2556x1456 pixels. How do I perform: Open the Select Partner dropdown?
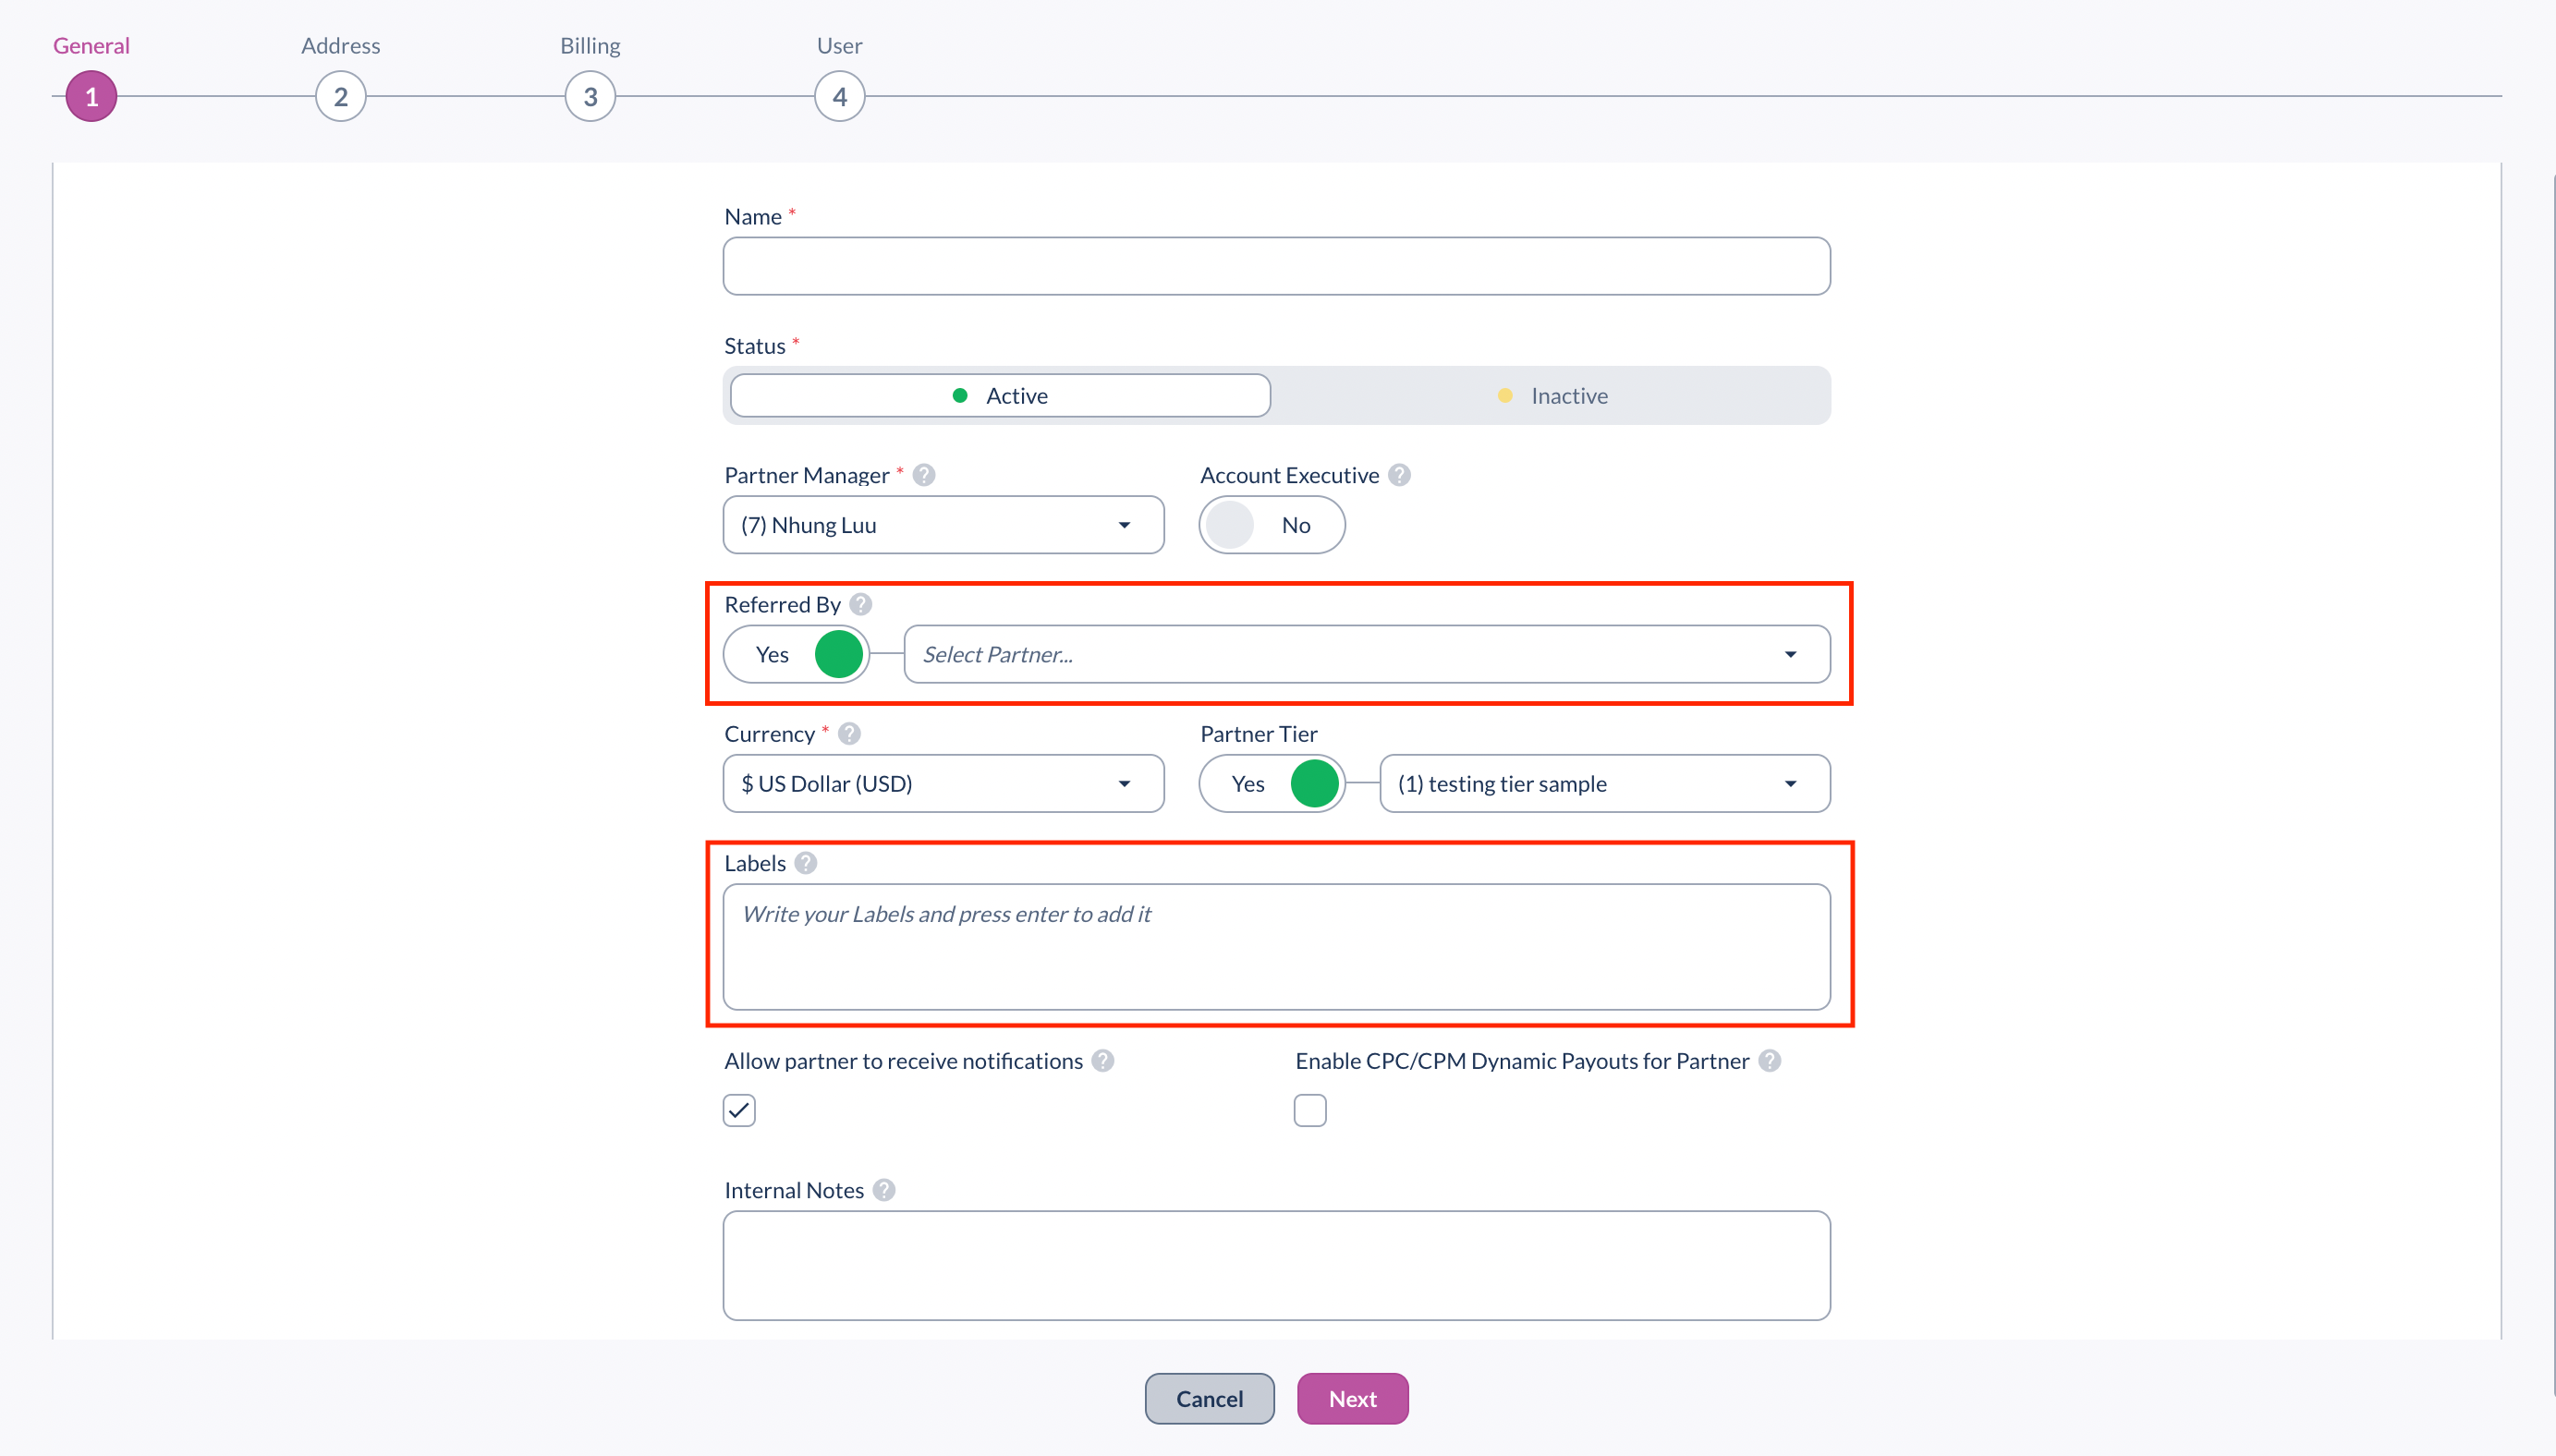click(1366, 654)
